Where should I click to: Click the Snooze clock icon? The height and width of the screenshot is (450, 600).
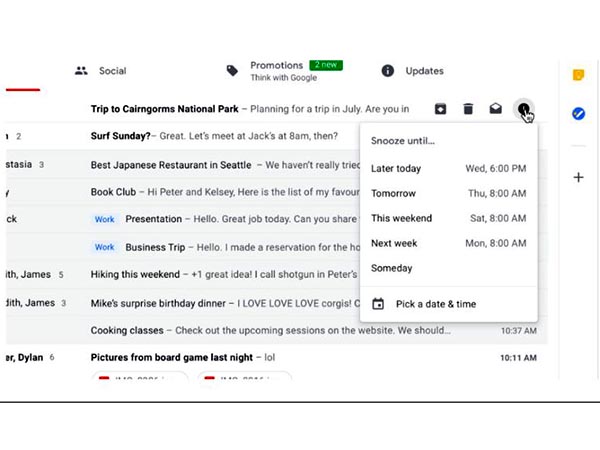coord(523,110)
